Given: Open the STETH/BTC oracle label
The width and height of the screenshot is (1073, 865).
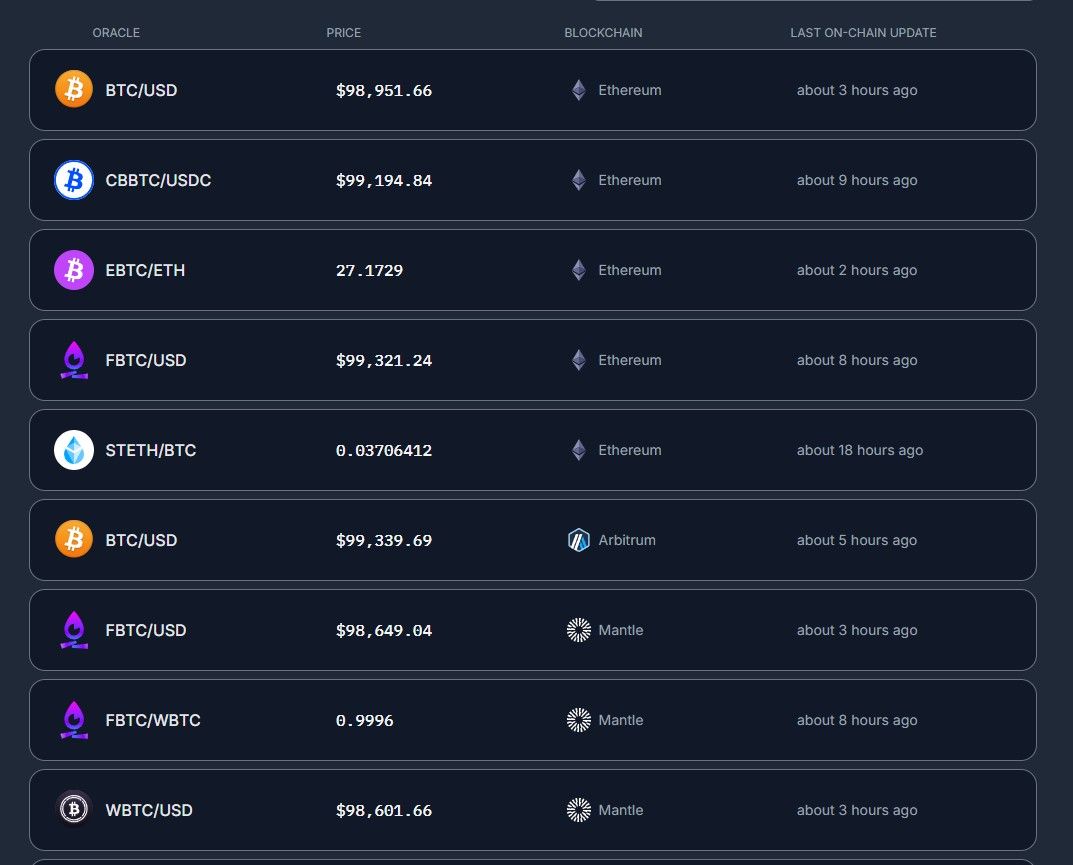Looking at the screenshot, I should pyautogui.click(x=151, y=450).
